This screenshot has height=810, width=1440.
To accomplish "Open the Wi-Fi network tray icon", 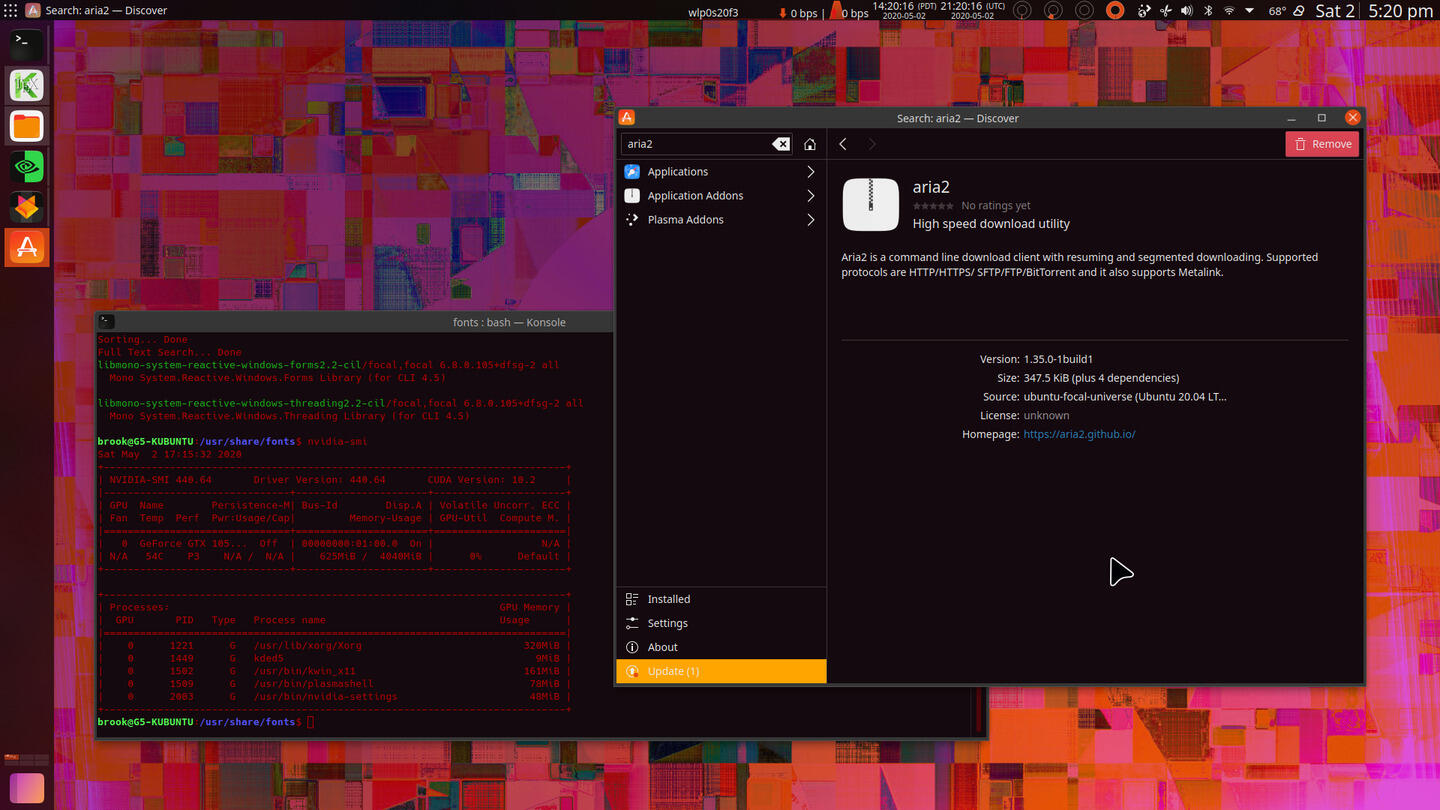I will pyautogui.click(x=1228, y=11).
